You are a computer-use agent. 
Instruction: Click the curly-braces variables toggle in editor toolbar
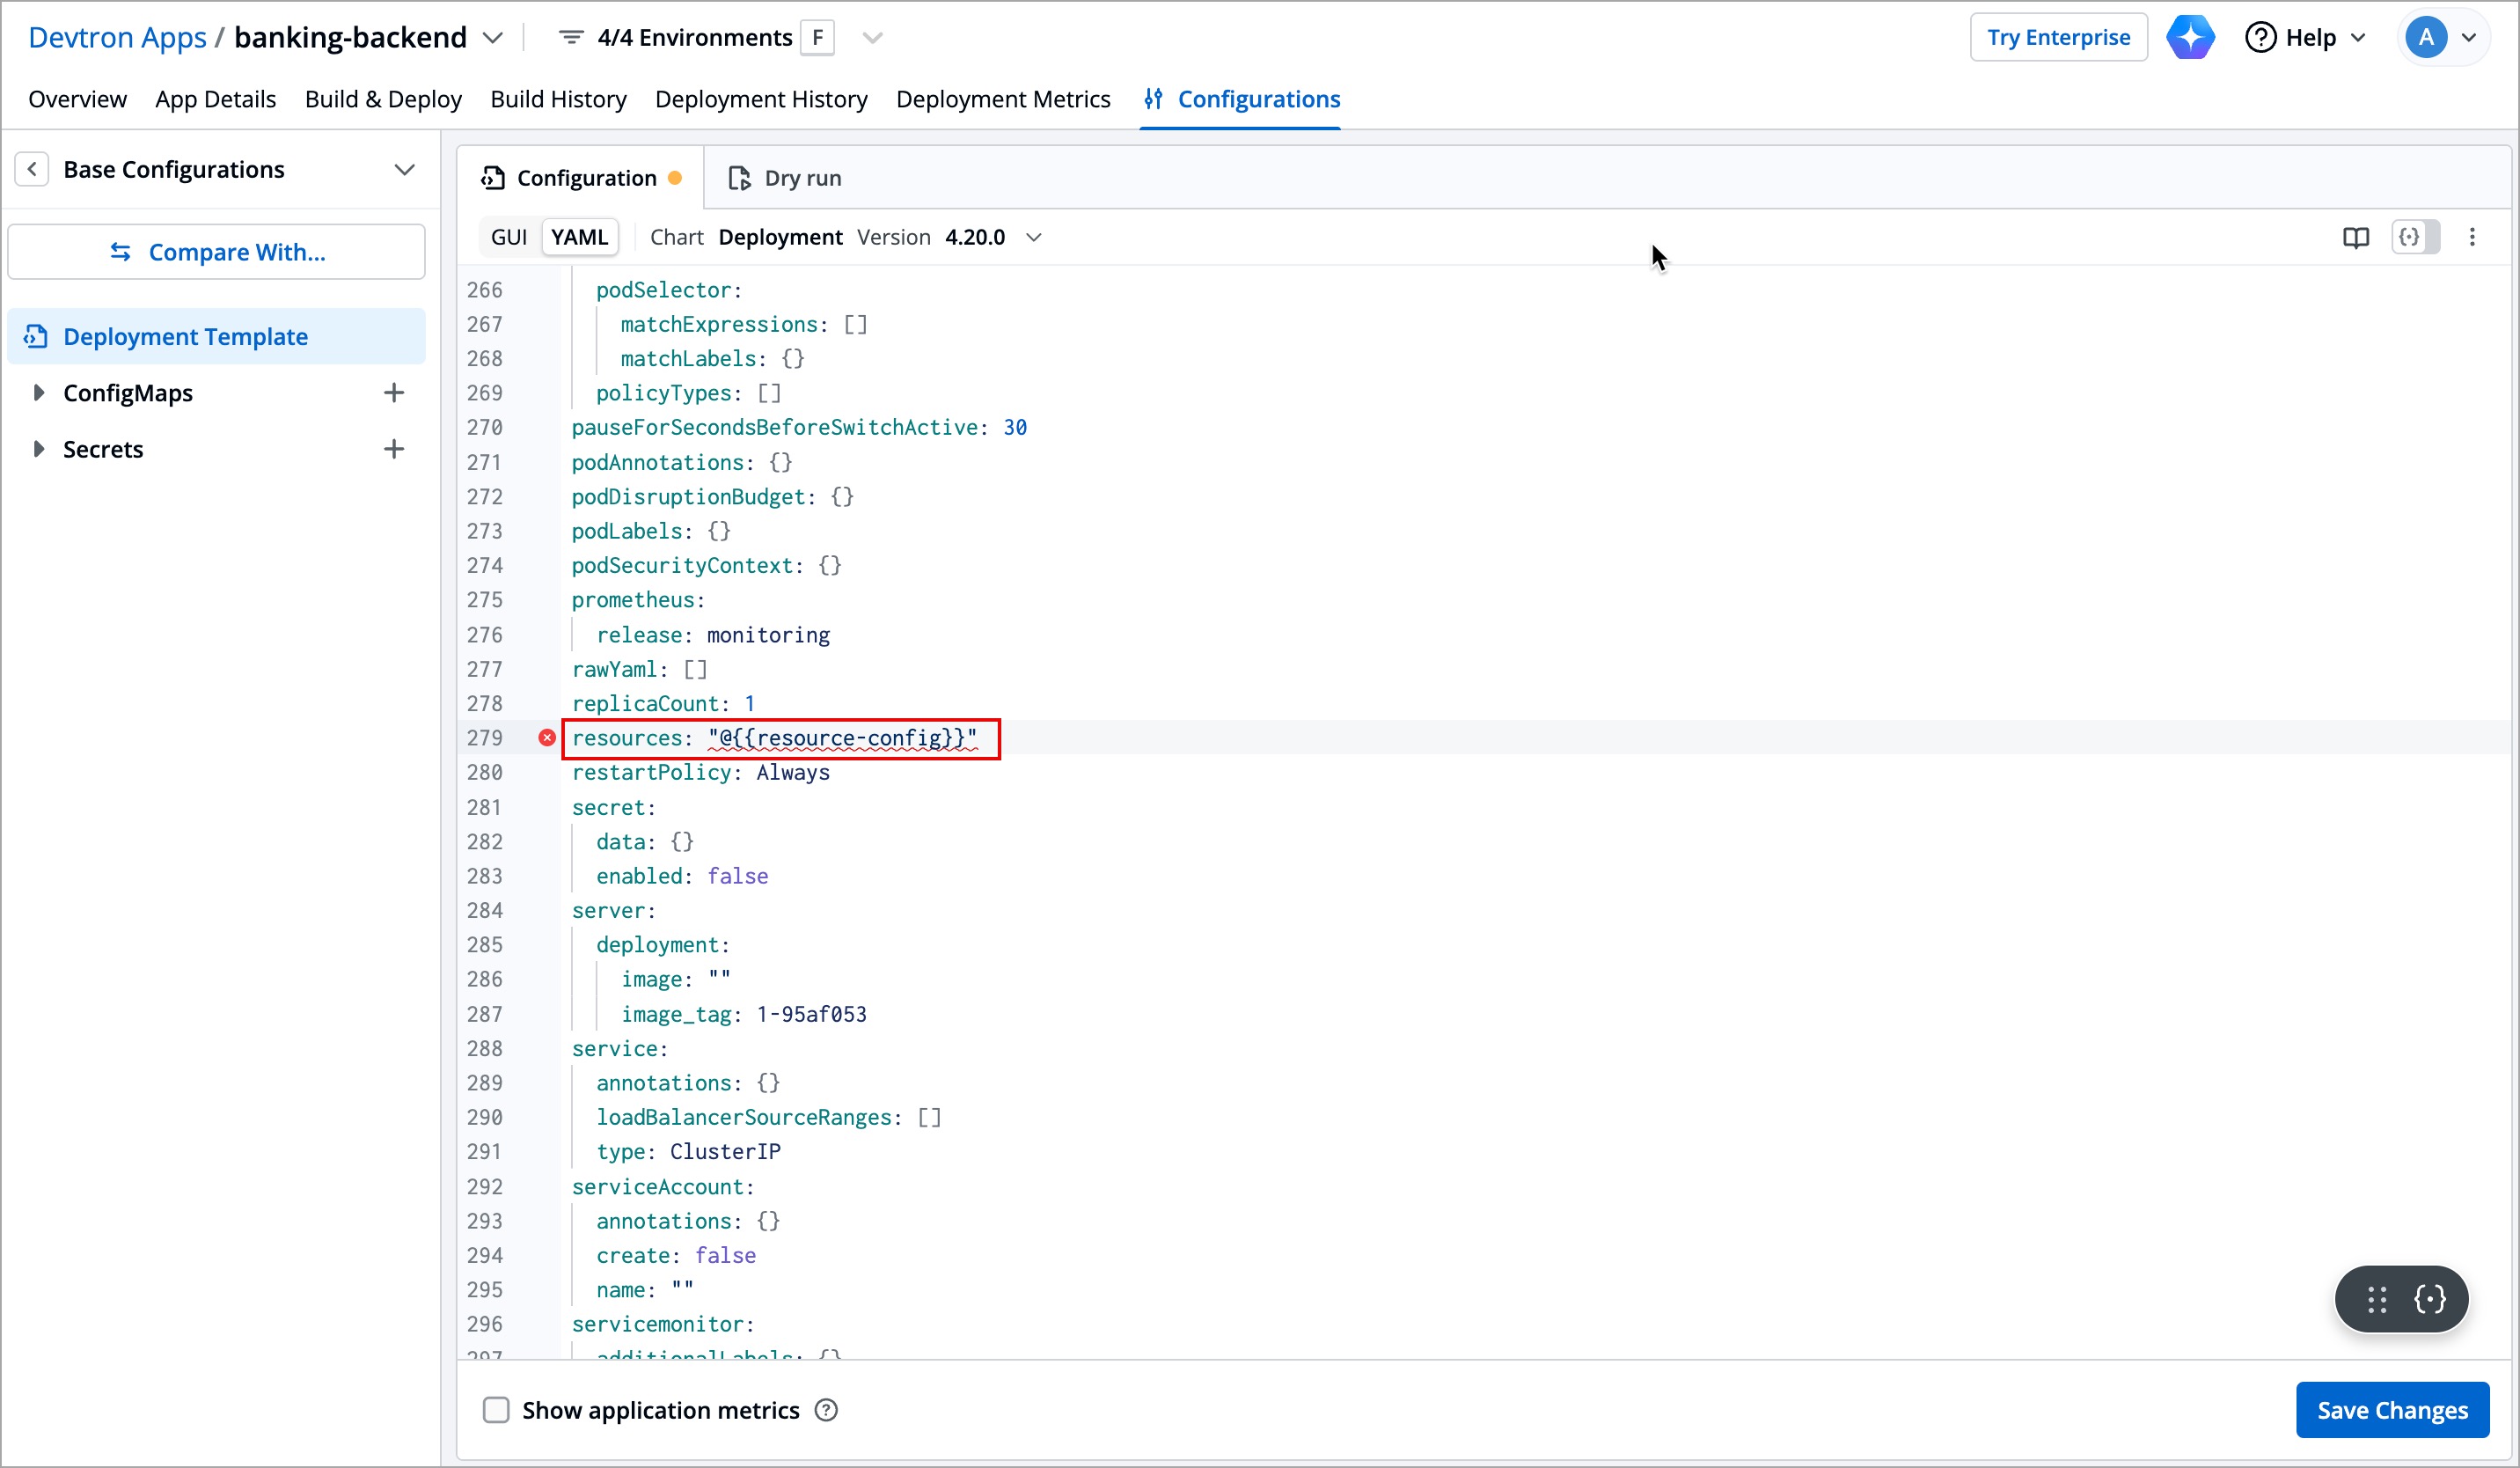[2410, 237]
